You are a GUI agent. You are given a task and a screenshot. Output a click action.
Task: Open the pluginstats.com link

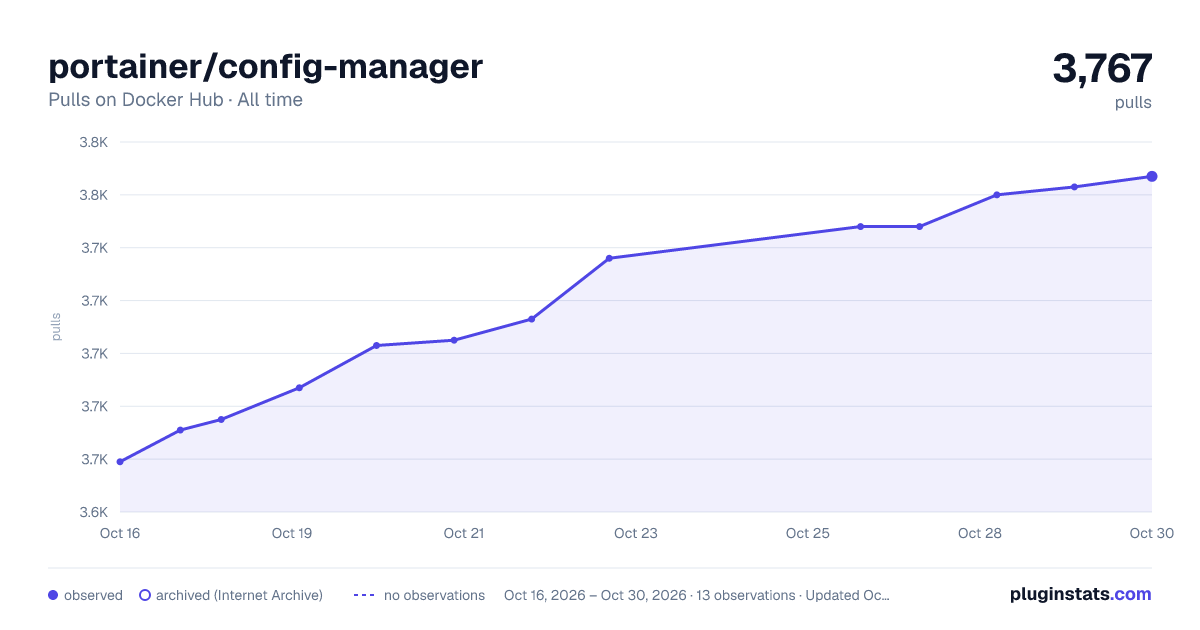coord(1080,594)
